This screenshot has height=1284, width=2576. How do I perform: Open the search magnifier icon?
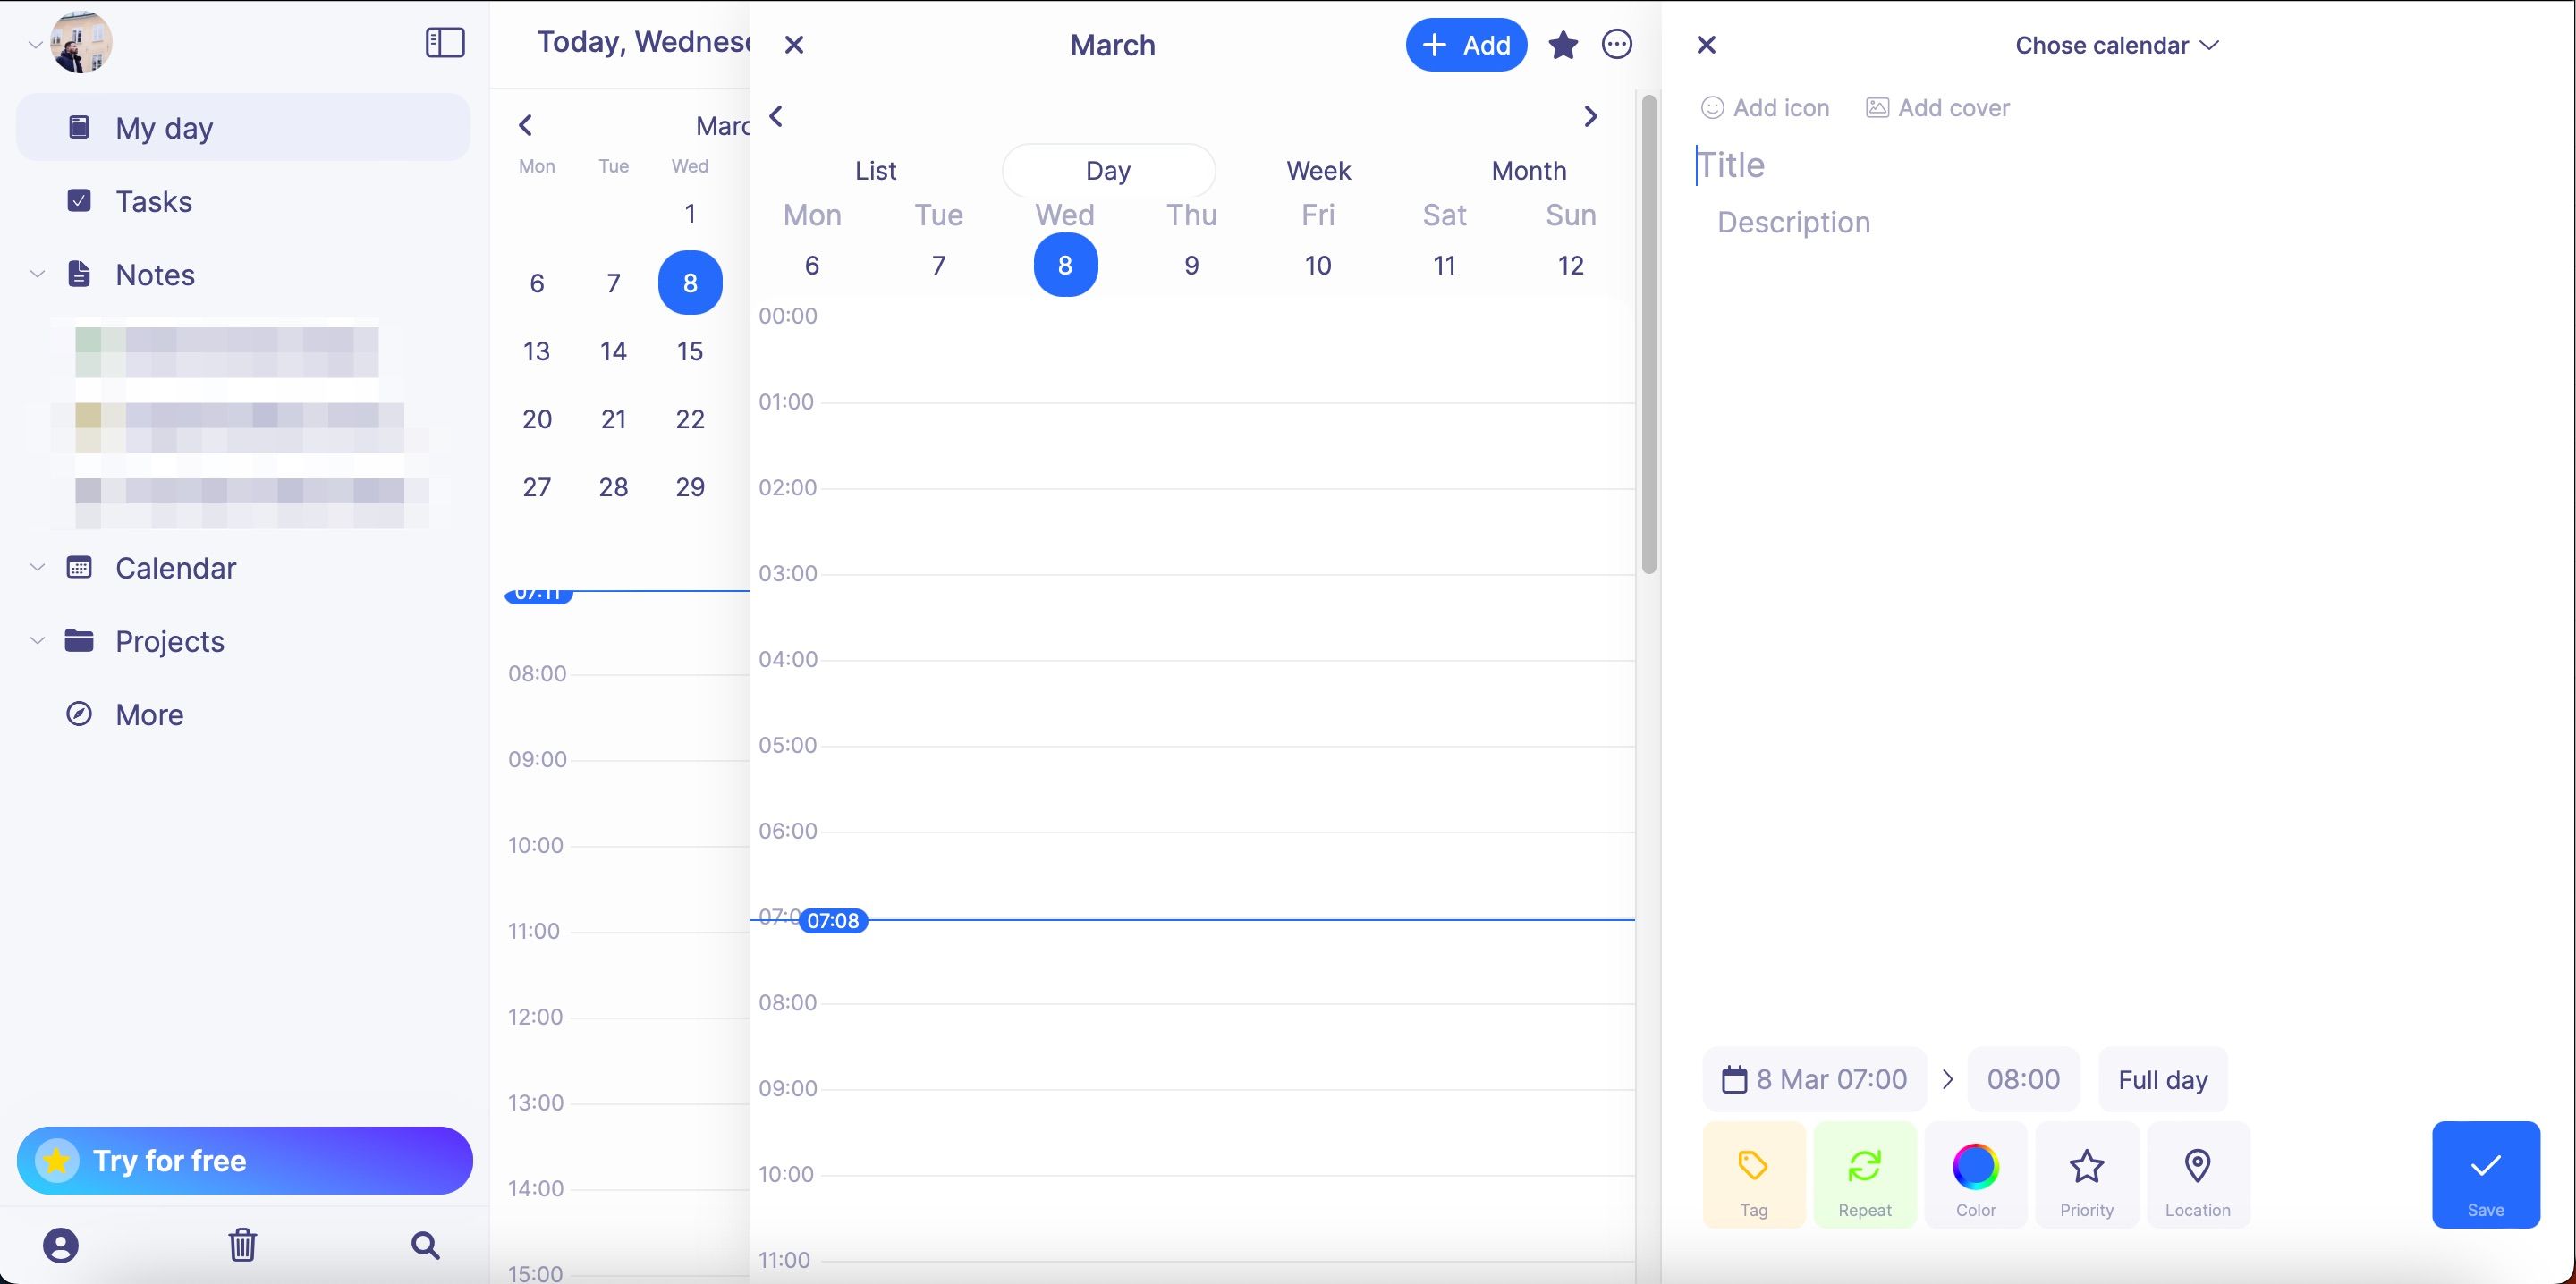tap(425, 1245)
